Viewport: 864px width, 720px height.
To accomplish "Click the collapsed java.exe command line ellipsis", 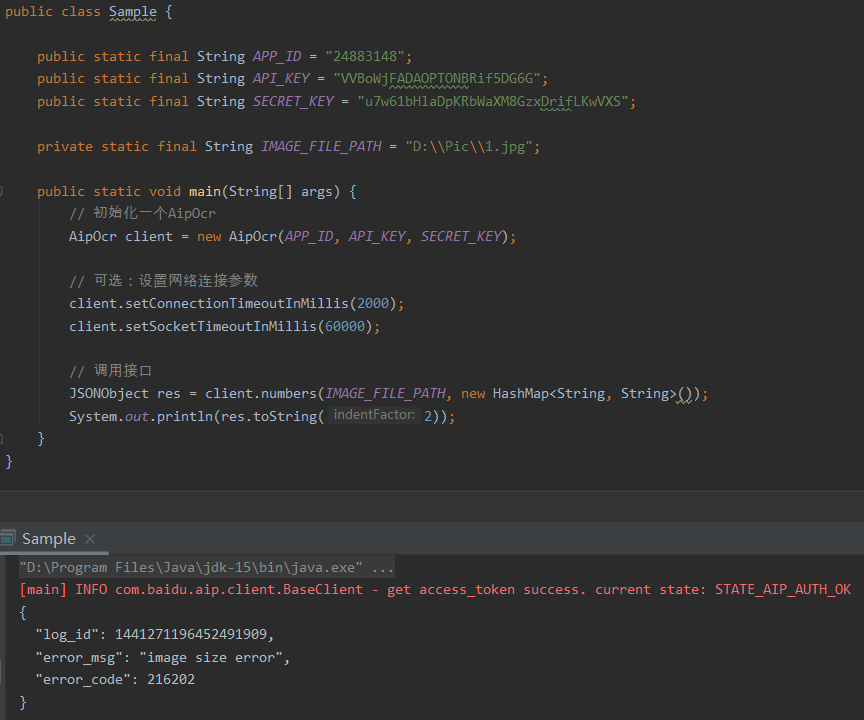I will 382,567.
